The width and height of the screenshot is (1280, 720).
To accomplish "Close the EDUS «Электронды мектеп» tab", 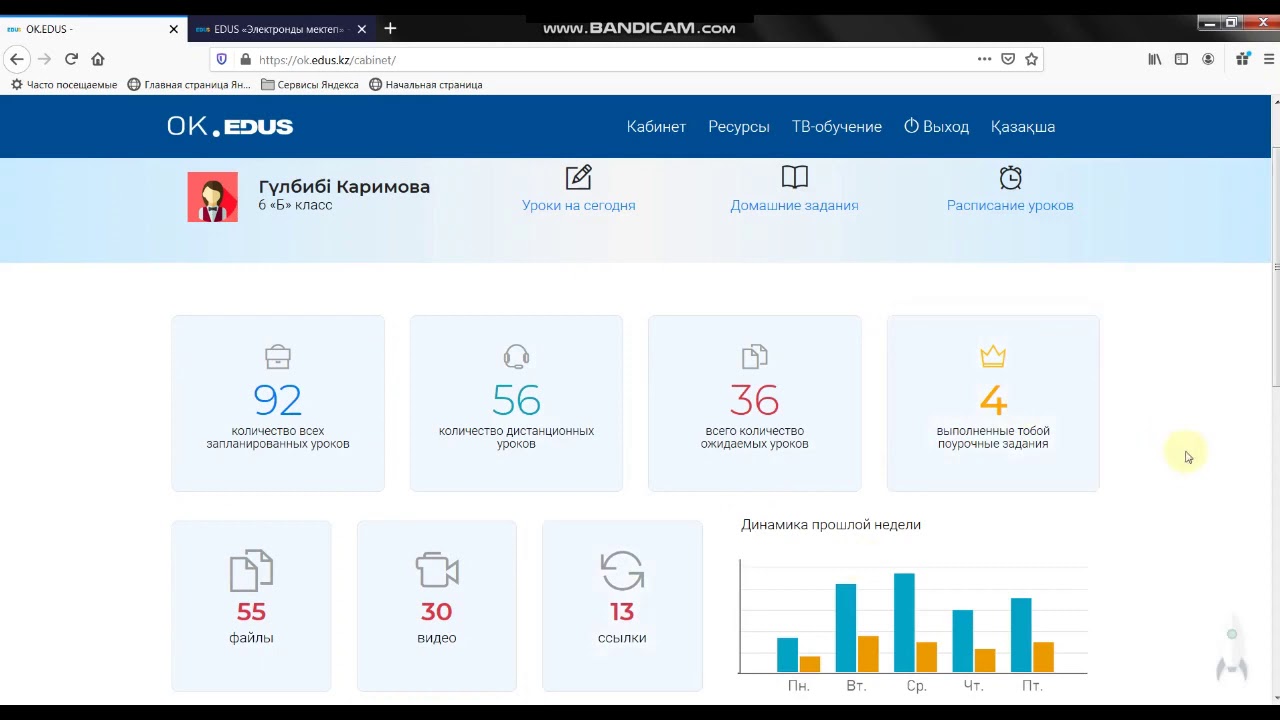I will 361,29.
